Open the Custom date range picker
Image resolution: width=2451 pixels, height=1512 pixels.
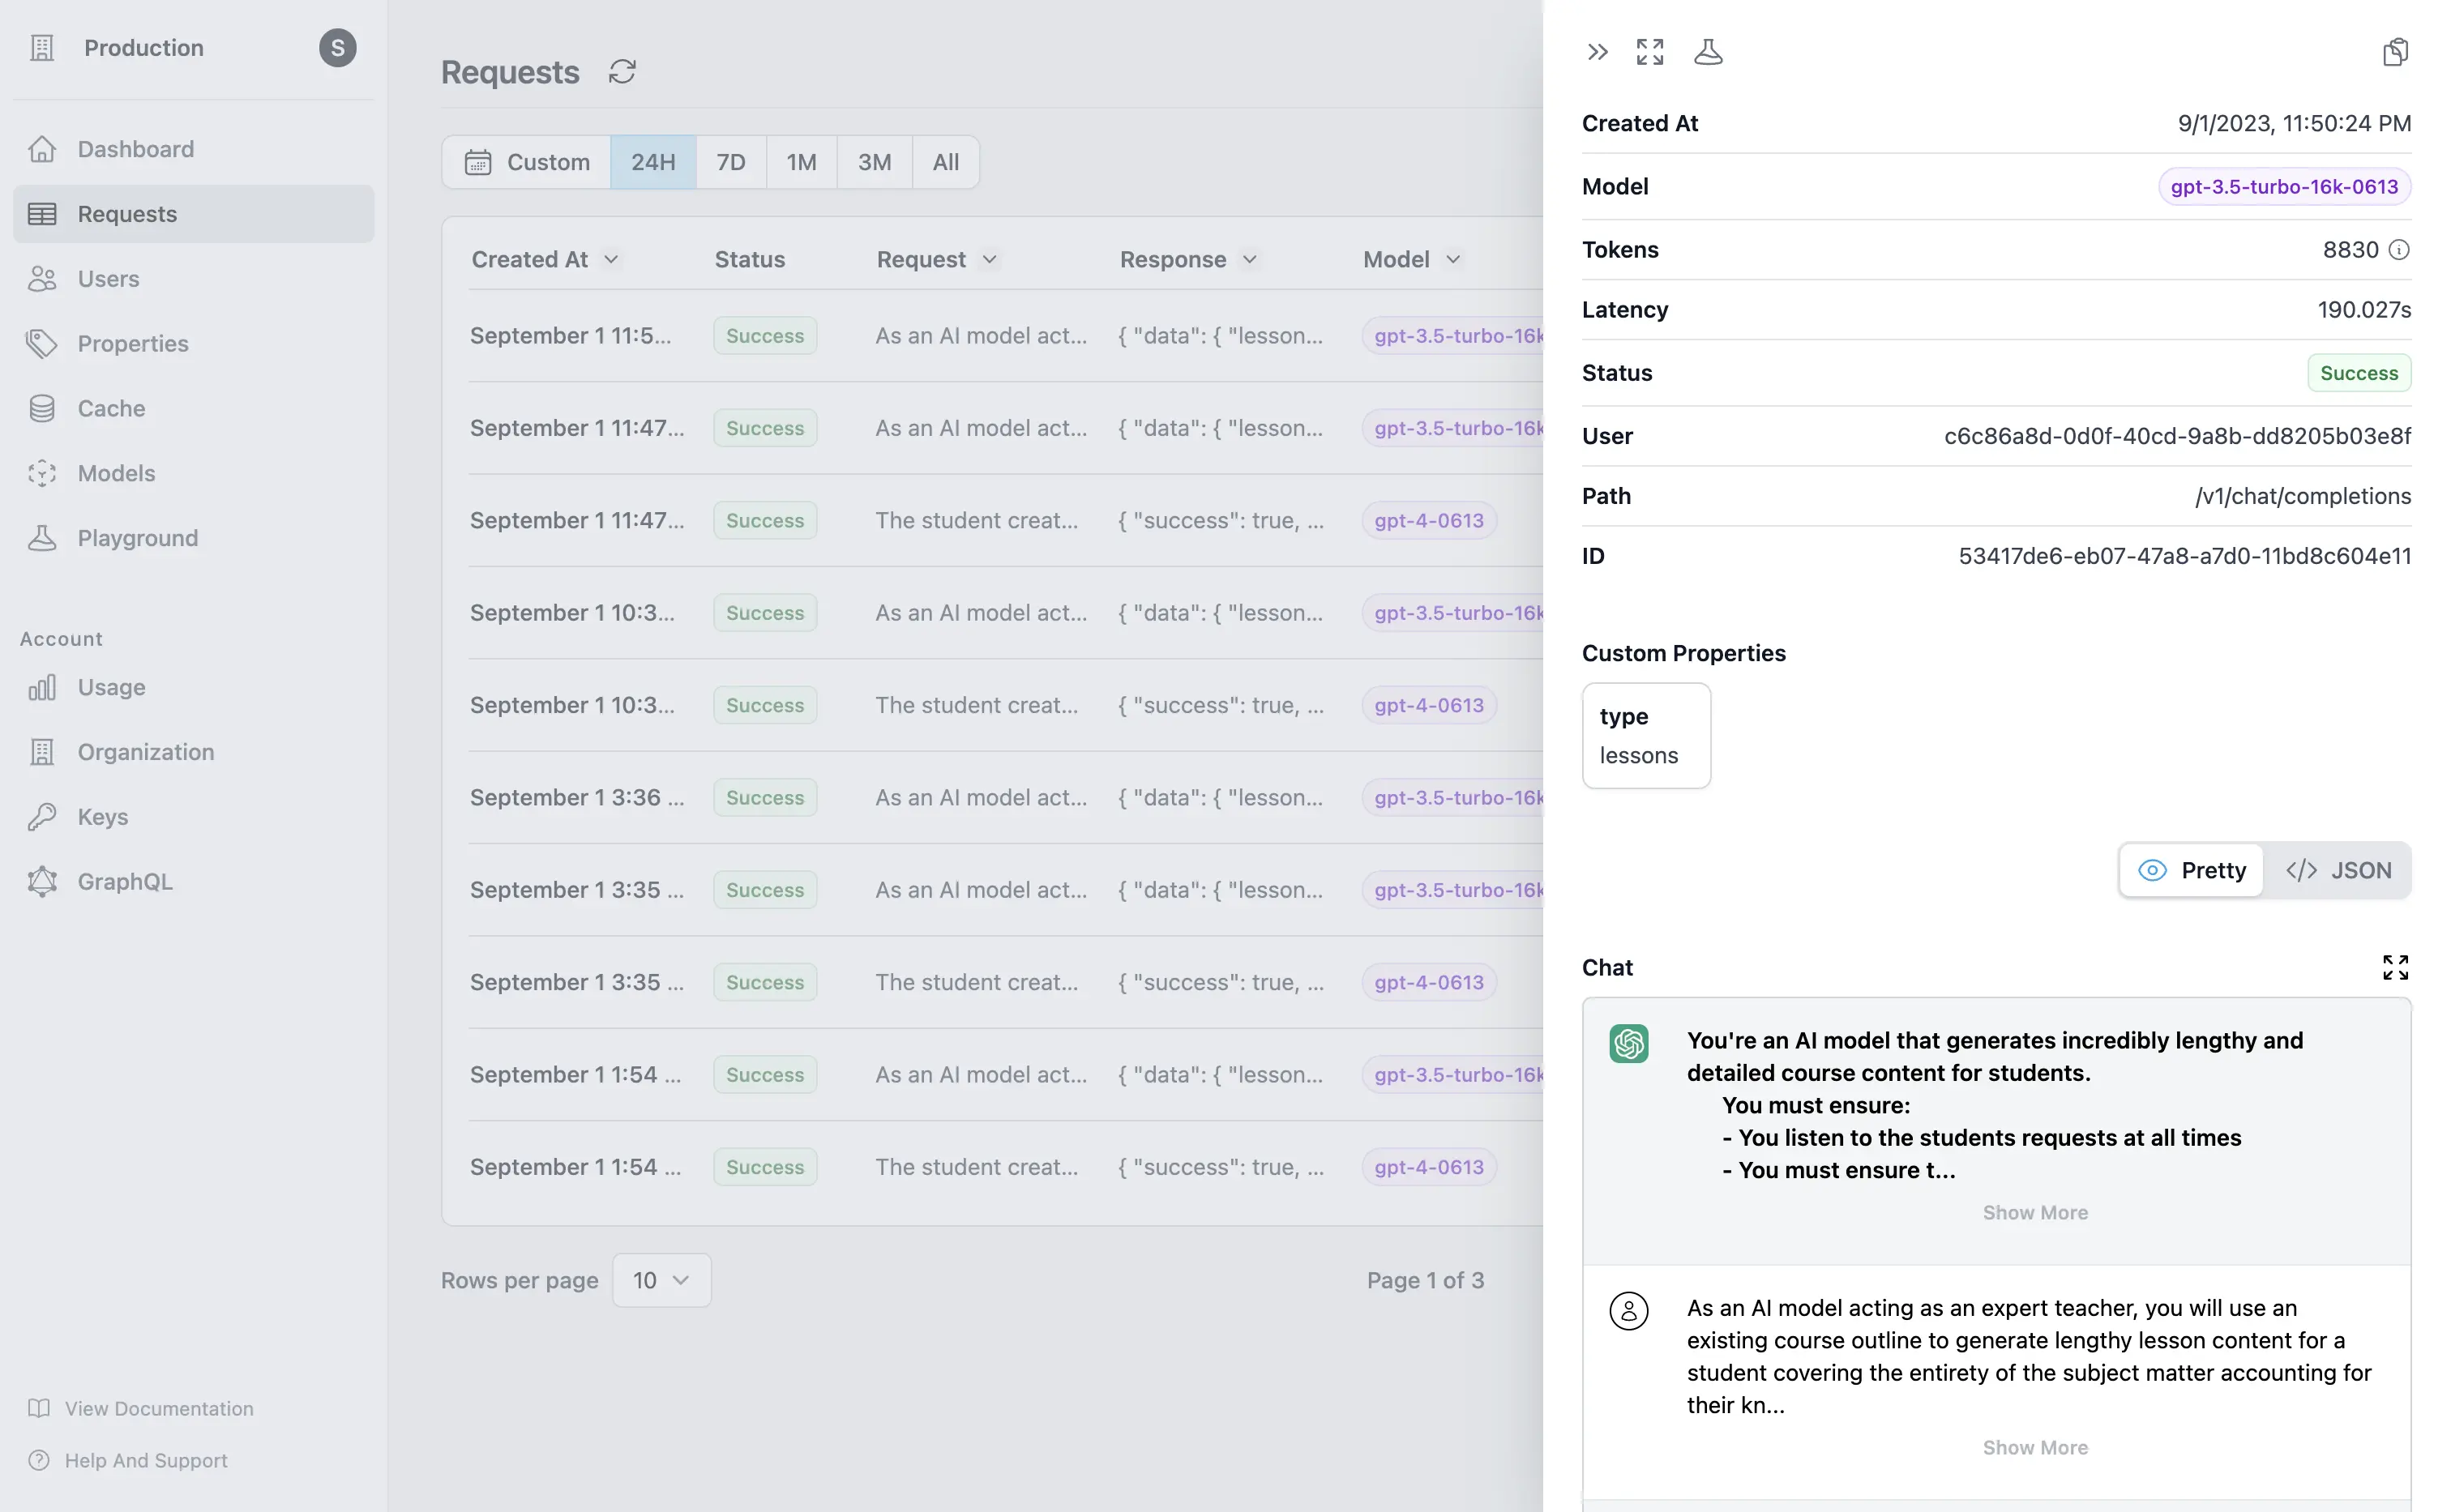[528, 161]
